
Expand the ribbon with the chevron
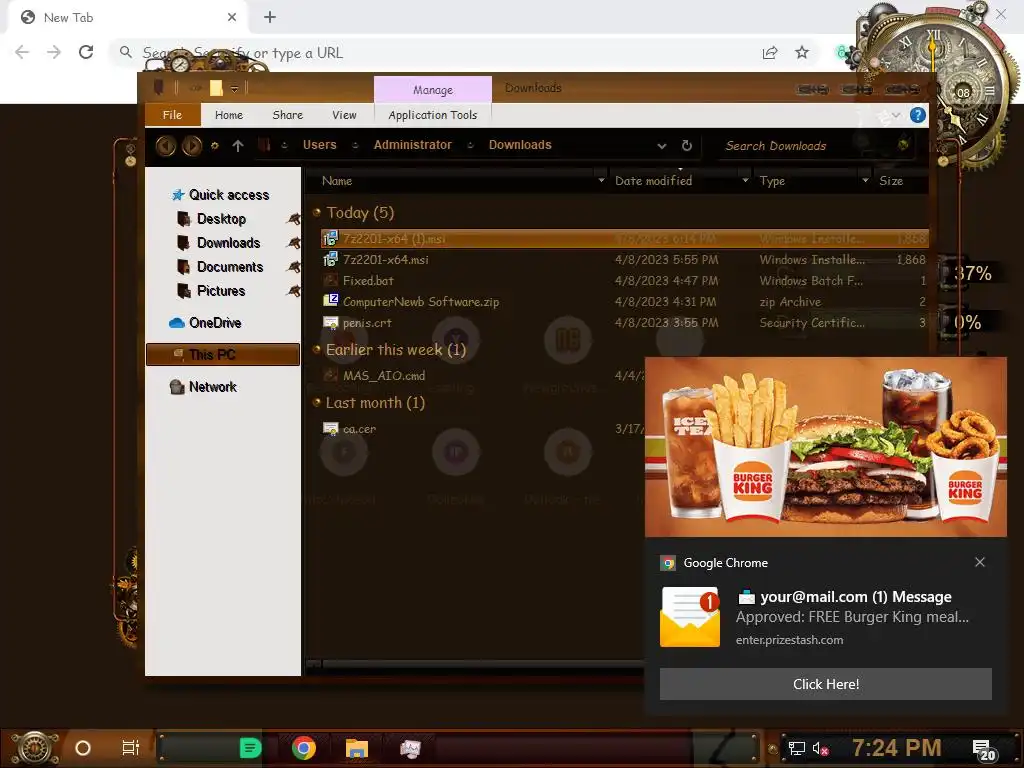click(x=896, y=115)
